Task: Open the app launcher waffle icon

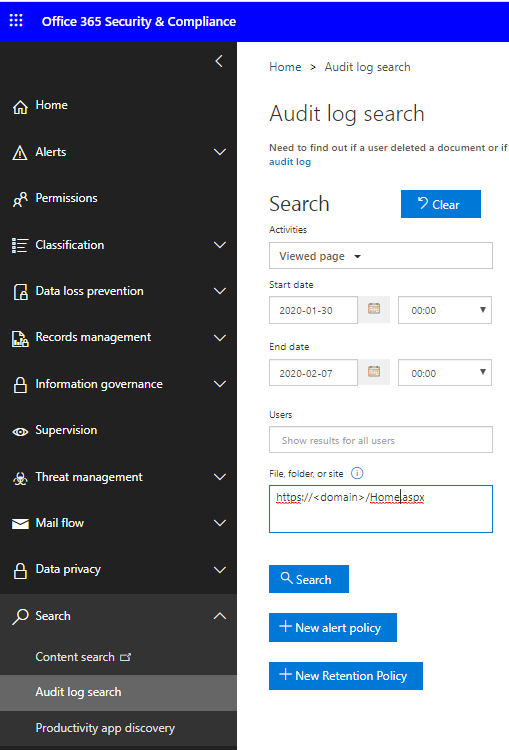Action: (16, 21)
